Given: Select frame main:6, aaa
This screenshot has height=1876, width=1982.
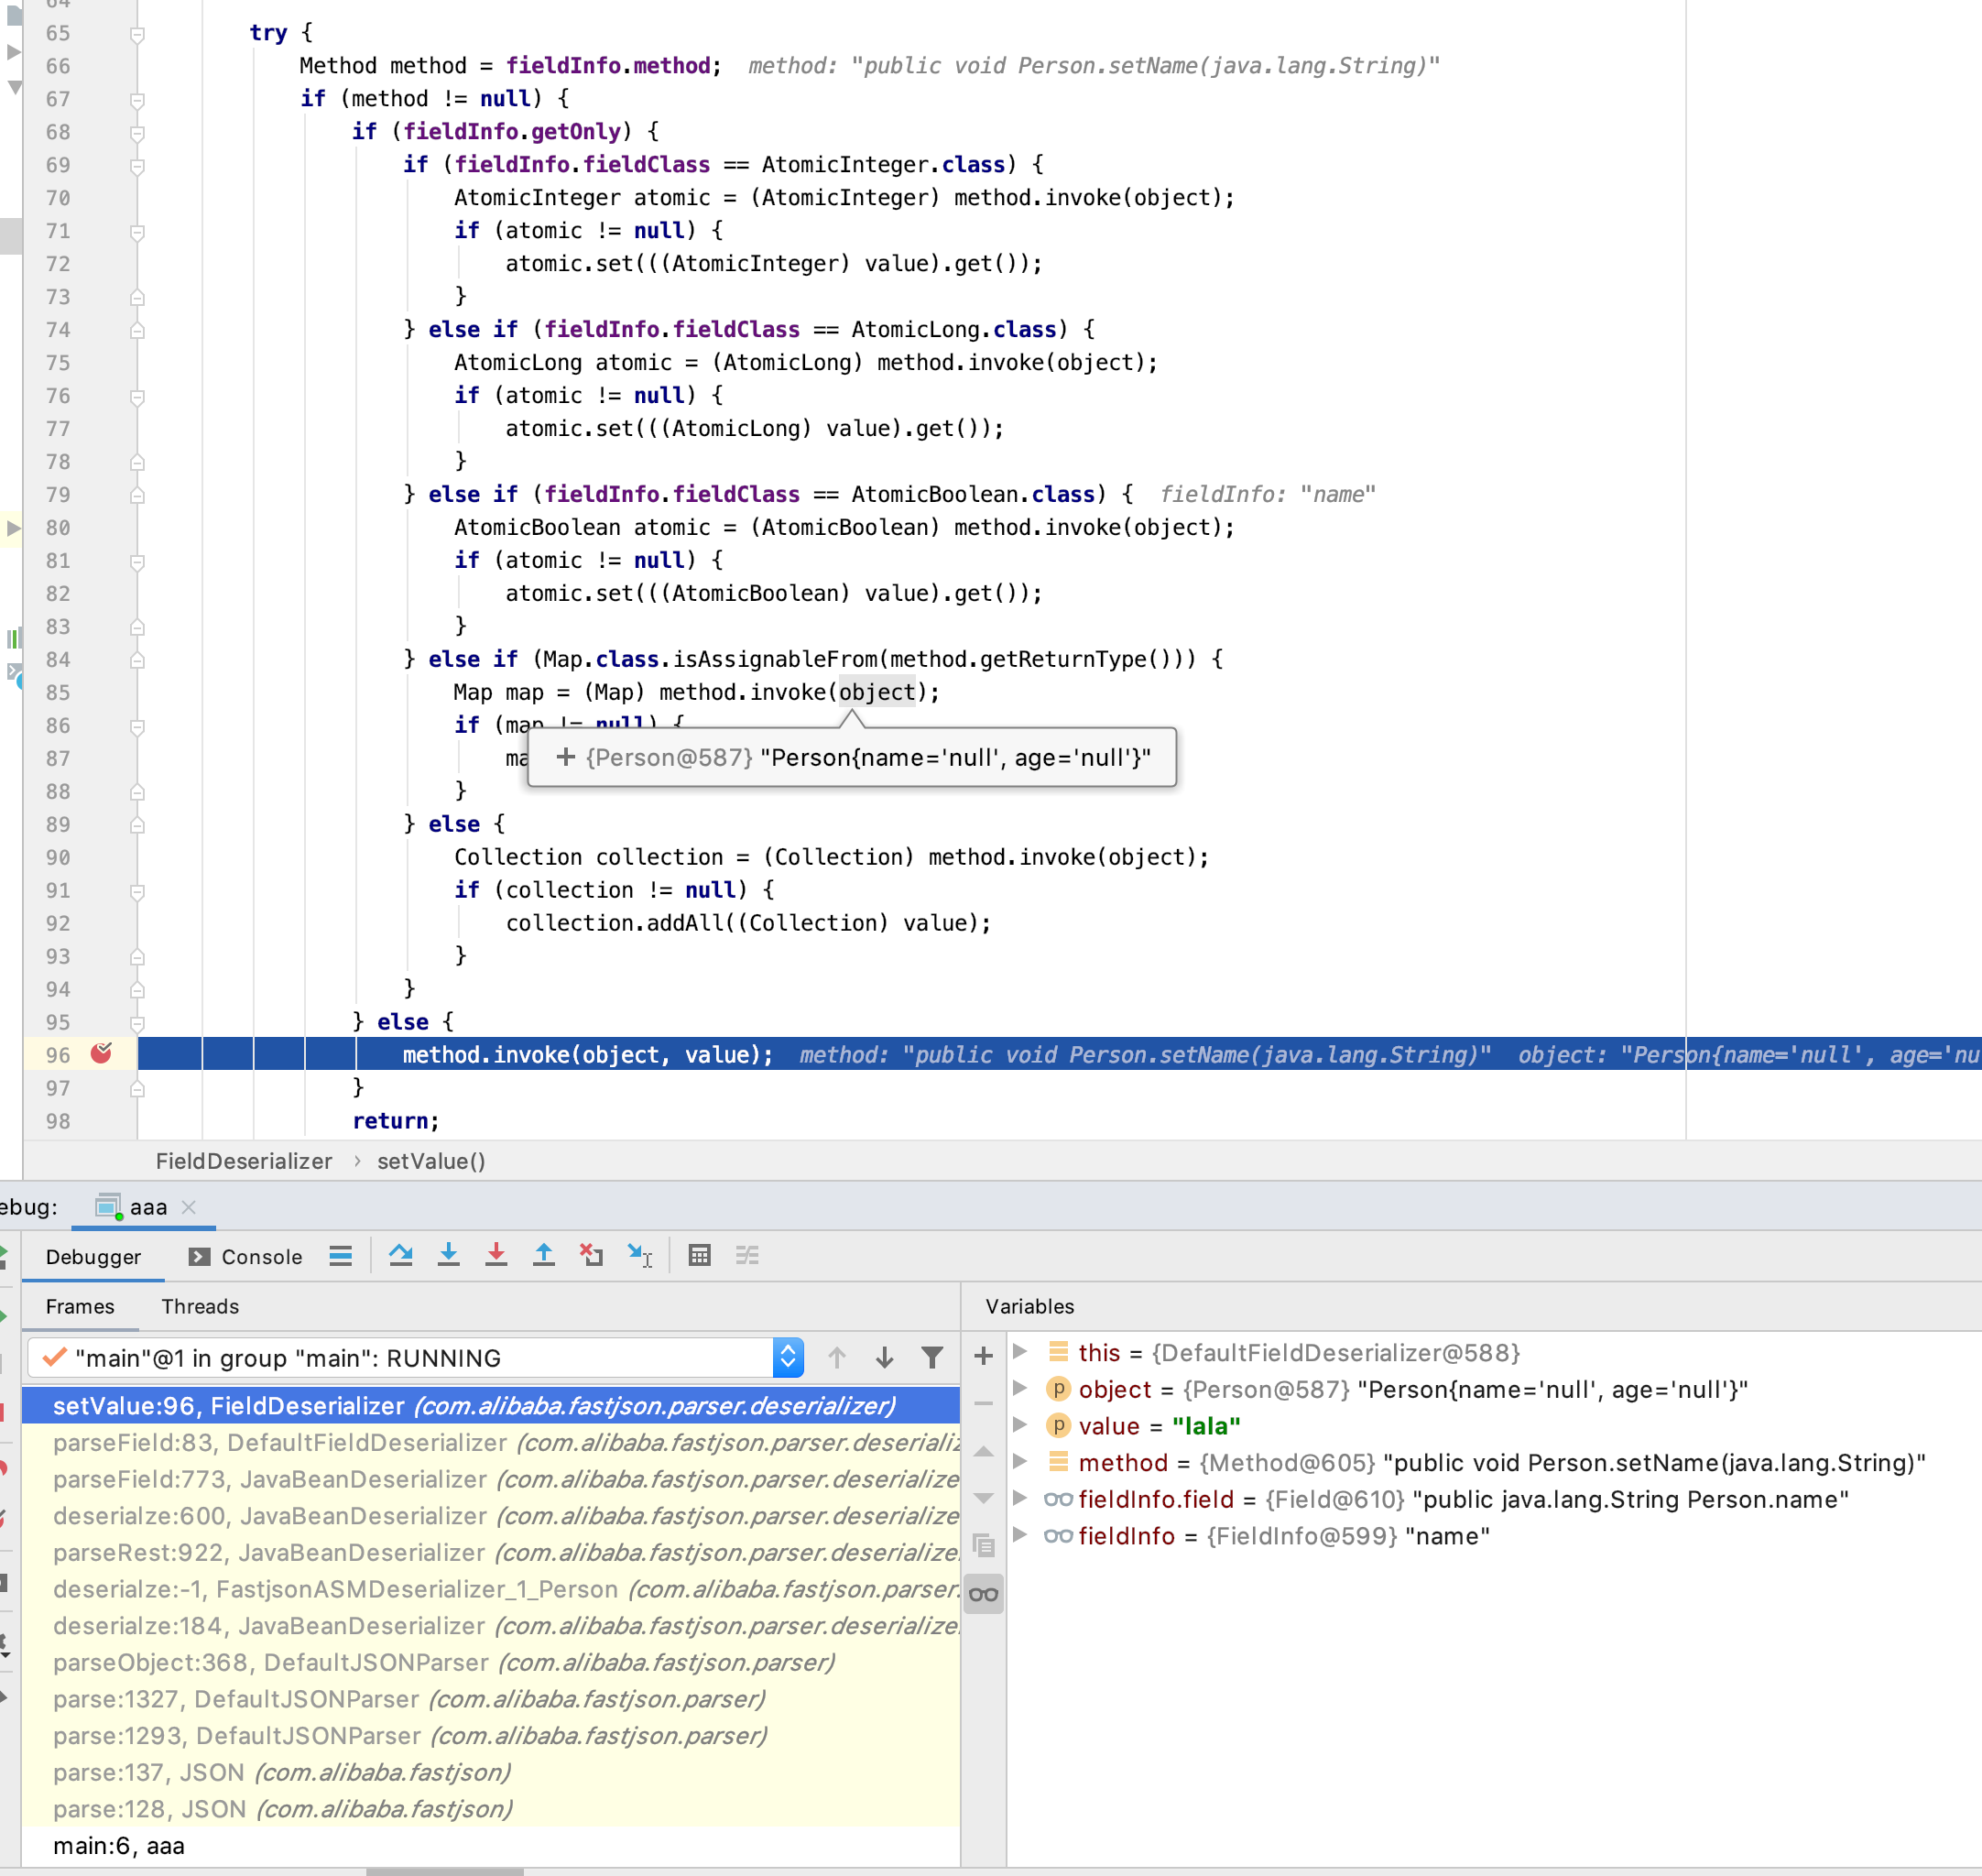Looking at the screenshot, I should pos(491,1845).
